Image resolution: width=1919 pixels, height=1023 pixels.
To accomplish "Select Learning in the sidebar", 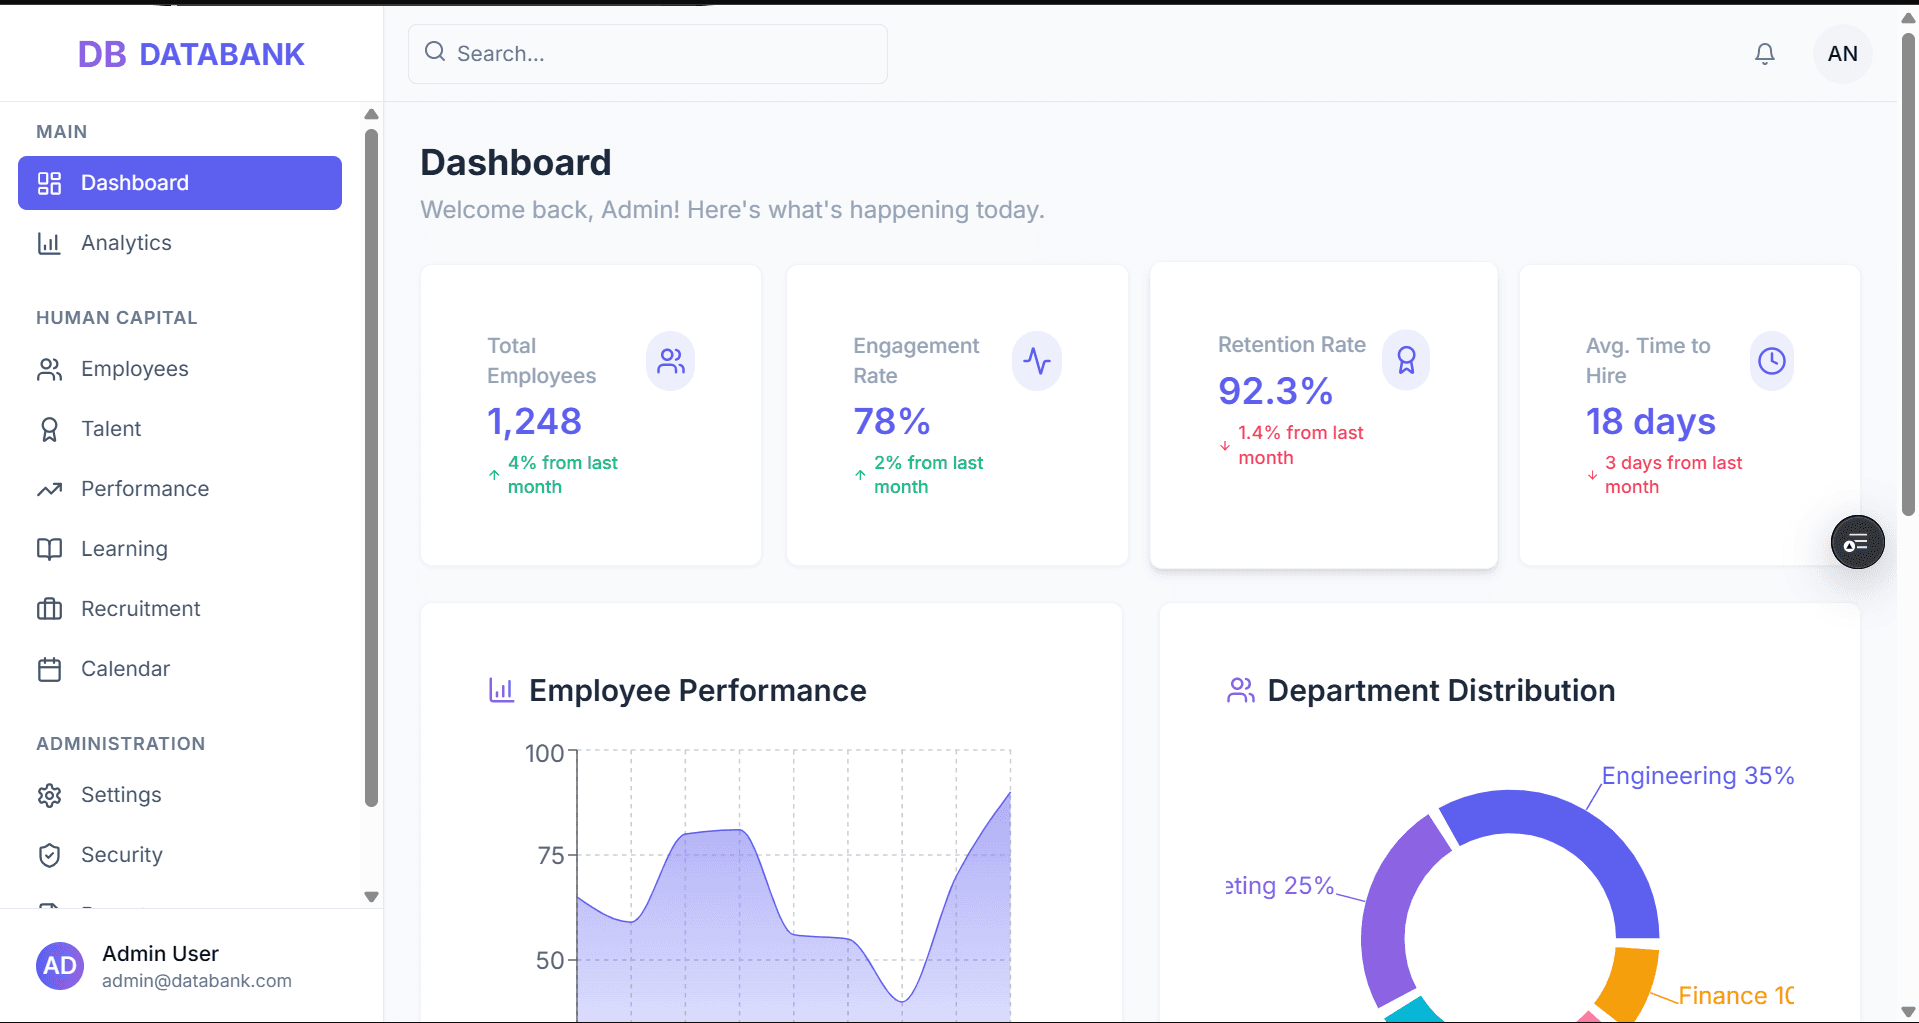I will pyautogui.click(x=180, y=549).
